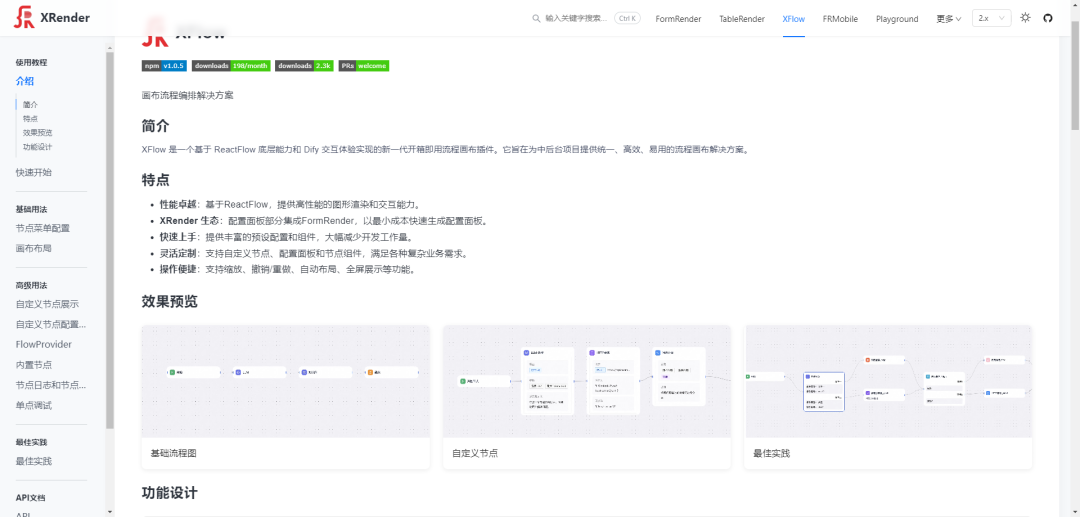Click the 性能卓越 bullet item
1080x517 pixels.
(290, 204)
